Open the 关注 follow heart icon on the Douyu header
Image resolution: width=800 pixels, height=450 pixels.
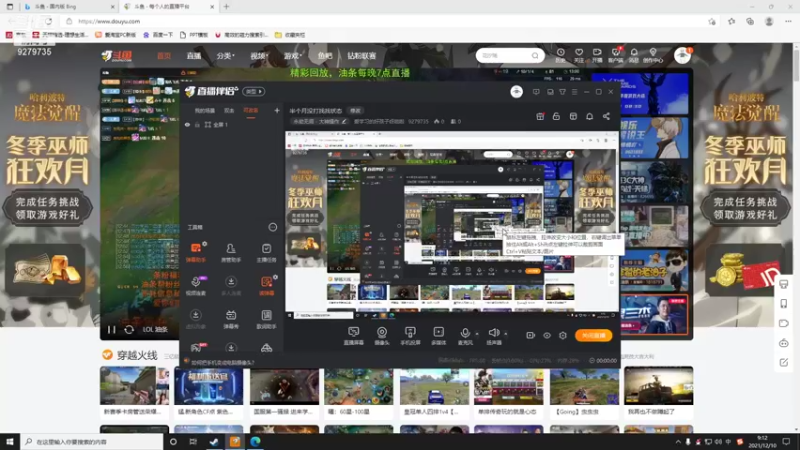pos(579,55)
